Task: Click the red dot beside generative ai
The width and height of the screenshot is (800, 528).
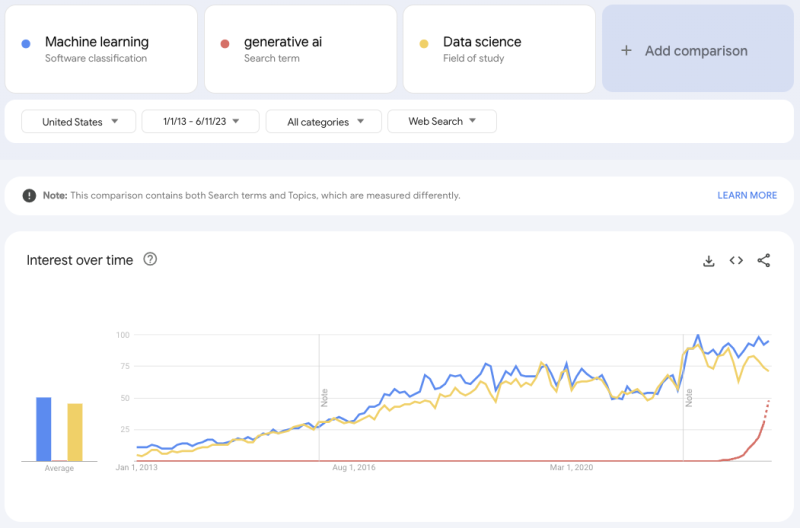Action: [225, 43]
